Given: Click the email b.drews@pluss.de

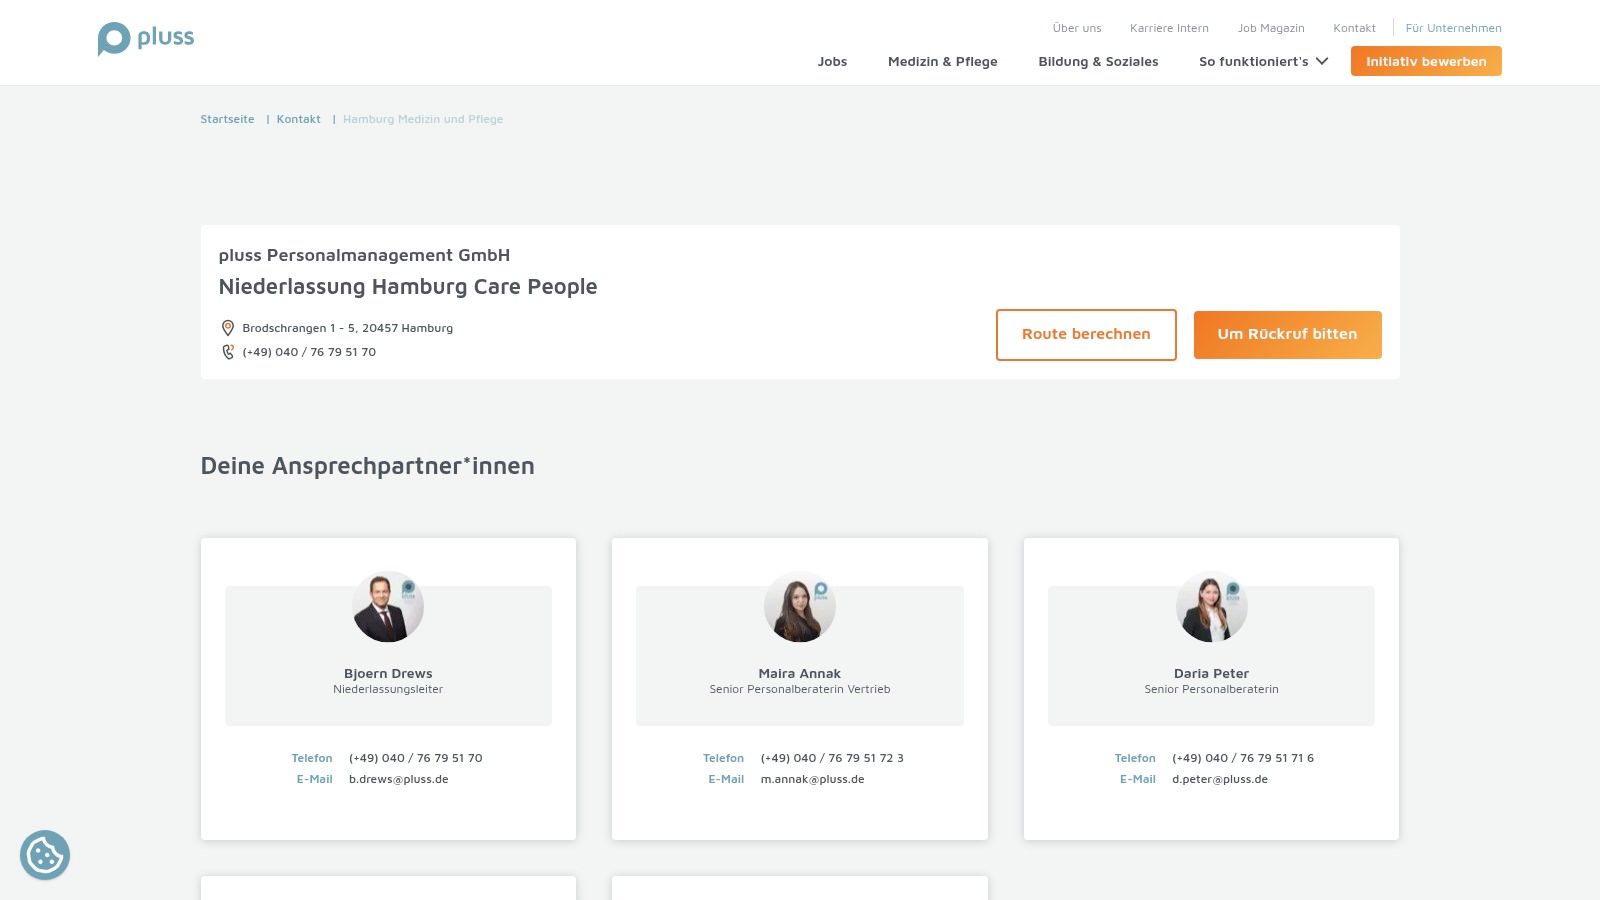Looking at the screenshot, I should click(398, 779).
